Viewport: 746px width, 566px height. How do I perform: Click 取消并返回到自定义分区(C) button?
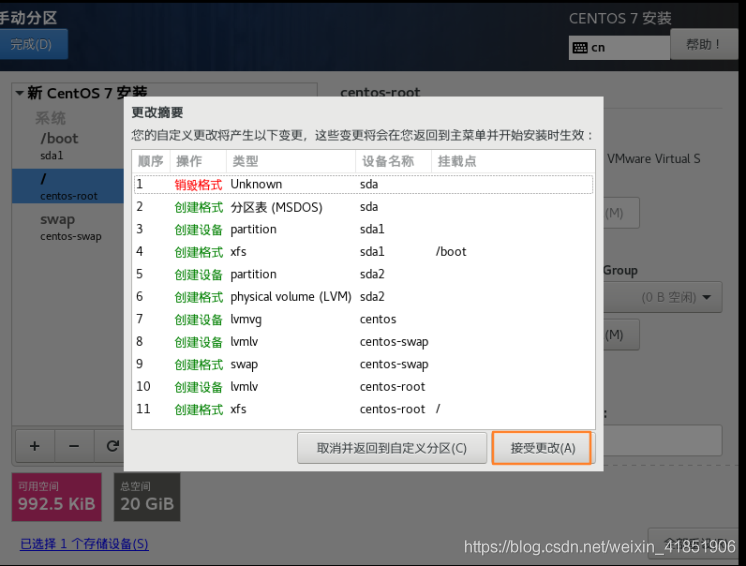point(392,448)
